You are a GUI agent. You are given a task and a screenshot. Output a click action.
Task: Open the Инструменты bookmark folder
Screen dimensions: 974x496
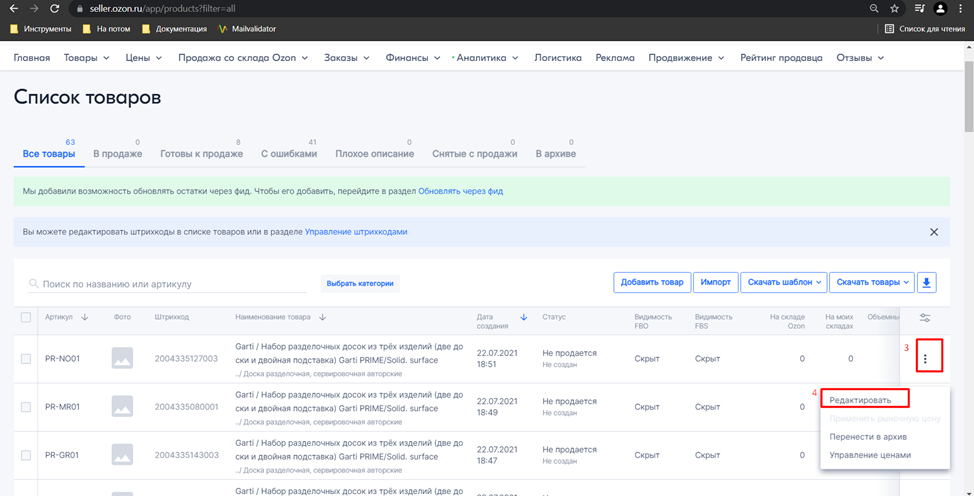pos(40,29)
